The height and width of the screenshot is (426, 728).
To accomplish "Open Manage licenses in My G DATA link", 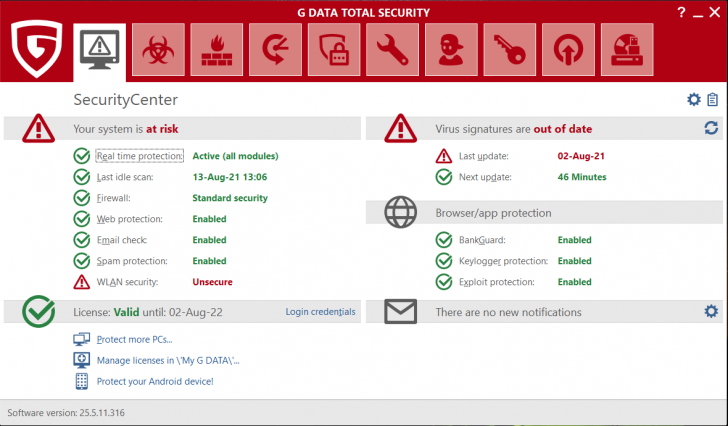I will 168,360.
